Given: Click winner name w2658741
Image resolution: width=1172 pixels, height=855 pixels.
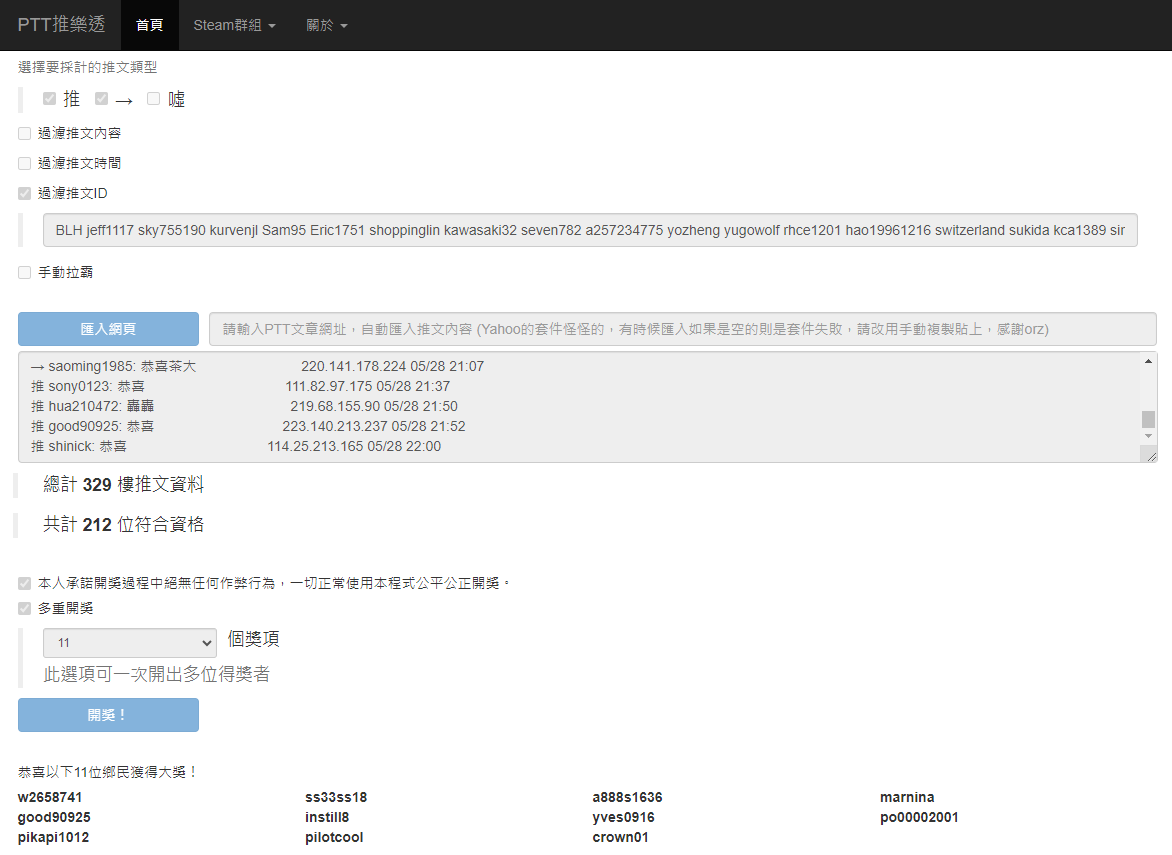Looking at the screenshot, I should coord(50,797).
